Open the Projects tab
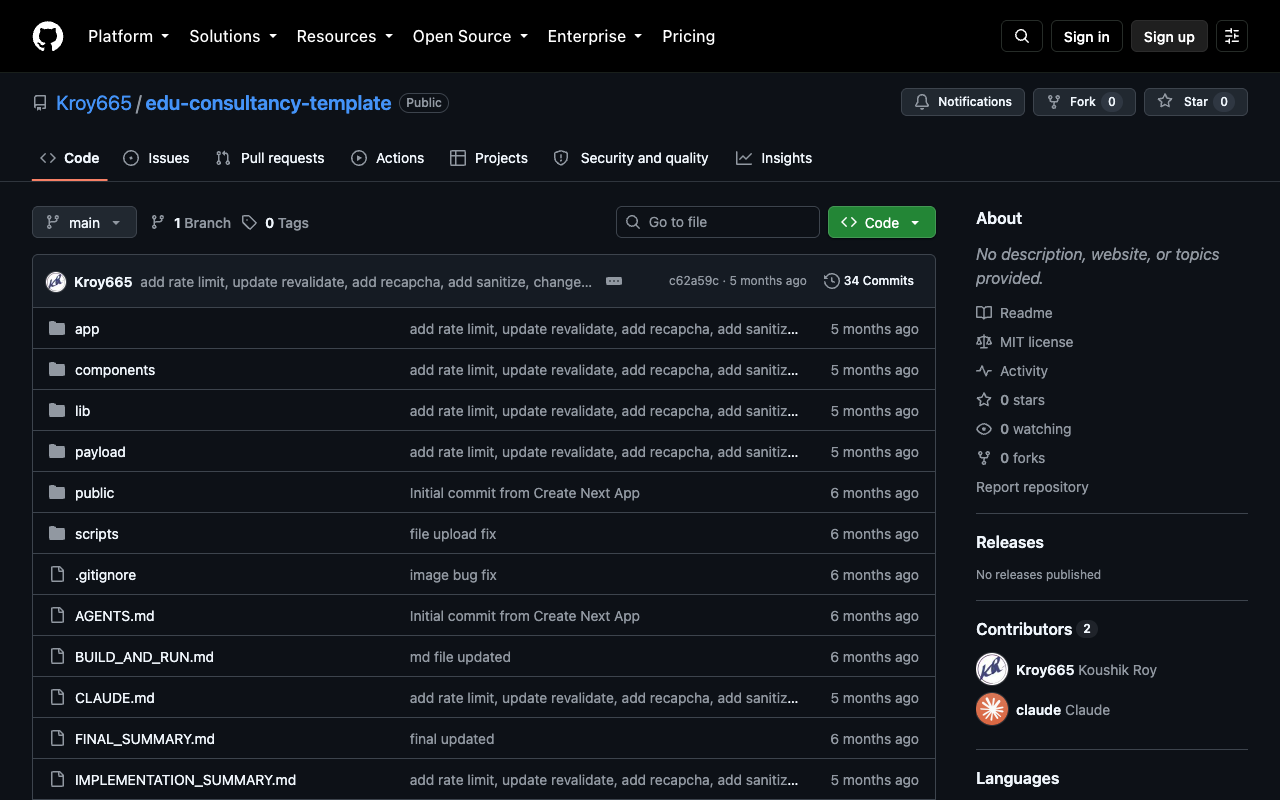Screen dimensions: 1280x800 pyautogui.click(x=489, y=158)
